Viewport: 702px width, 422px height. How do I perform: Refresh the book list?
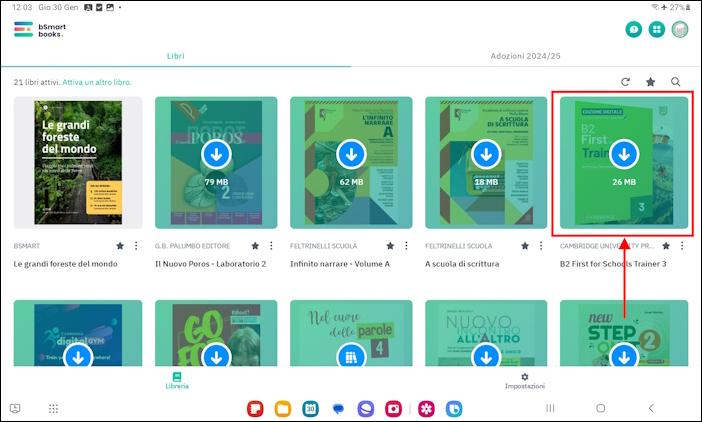(x=625, y=82)
